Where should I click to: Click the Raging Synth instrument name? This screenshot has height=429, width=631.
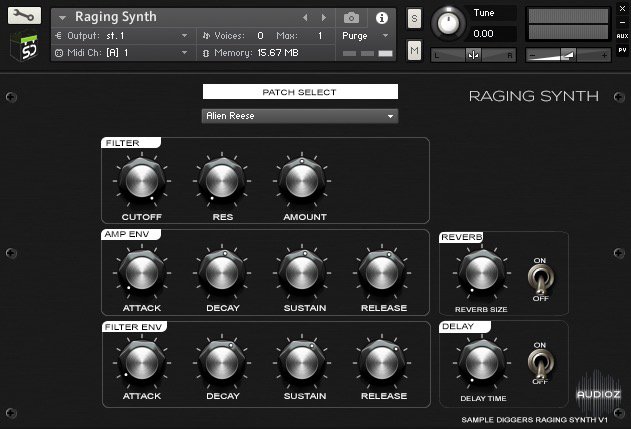[x=116, y=17]
